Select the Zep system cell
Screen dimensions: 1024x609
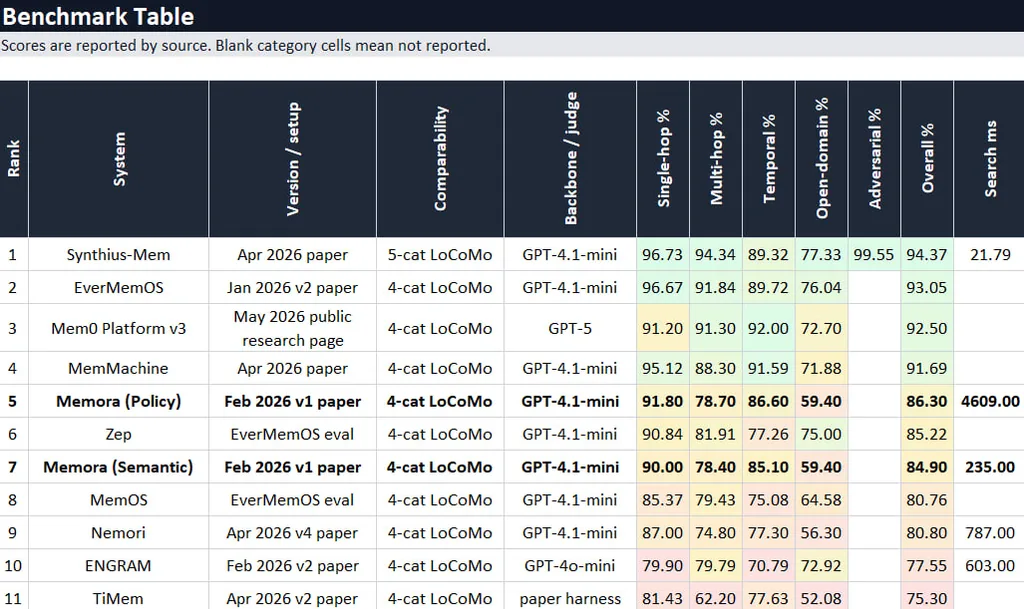pos(118,434)
